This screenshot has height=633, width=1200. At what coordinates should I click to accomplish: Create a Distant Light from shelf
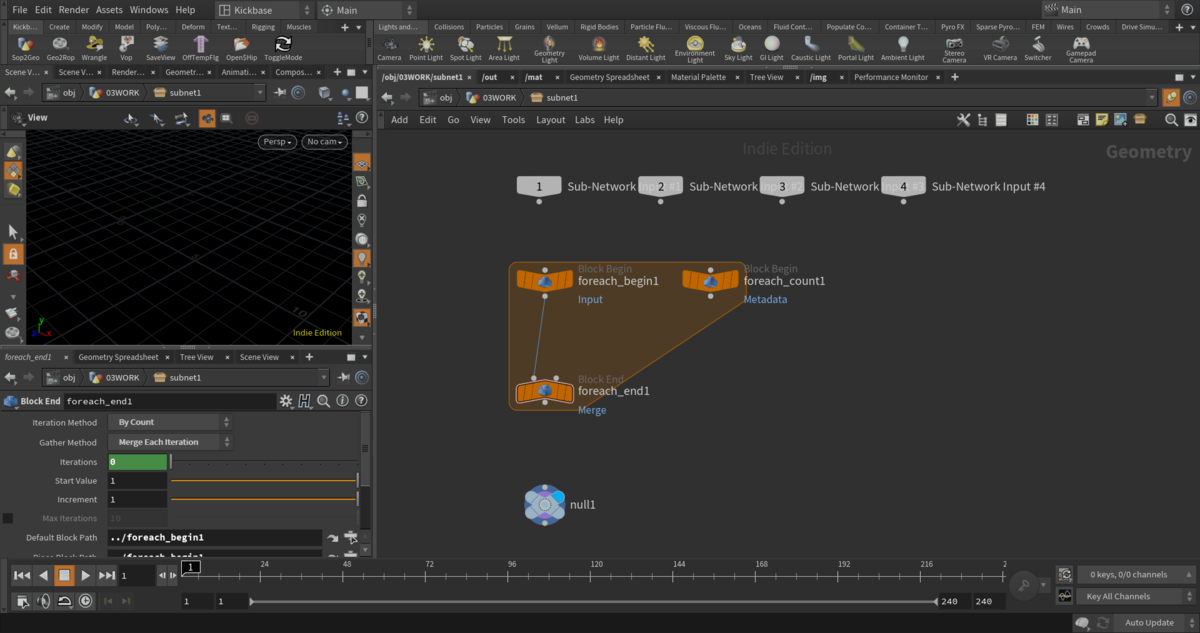[645, 49]
